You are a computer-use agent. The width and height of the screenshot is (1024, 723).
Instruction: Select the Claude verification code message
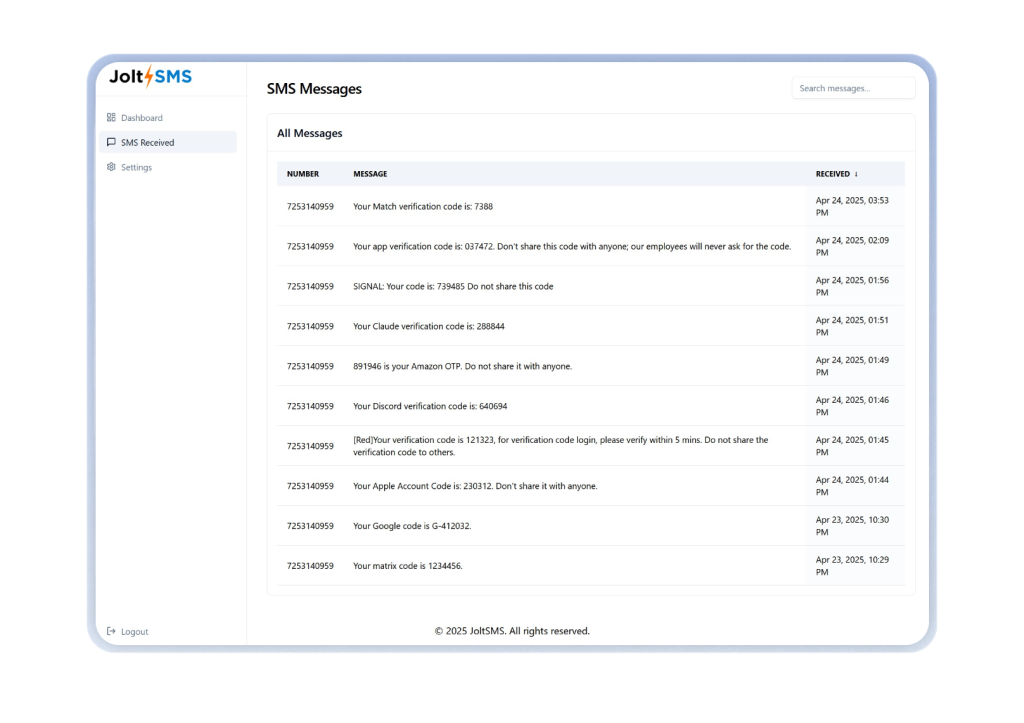tap(429, 327)
